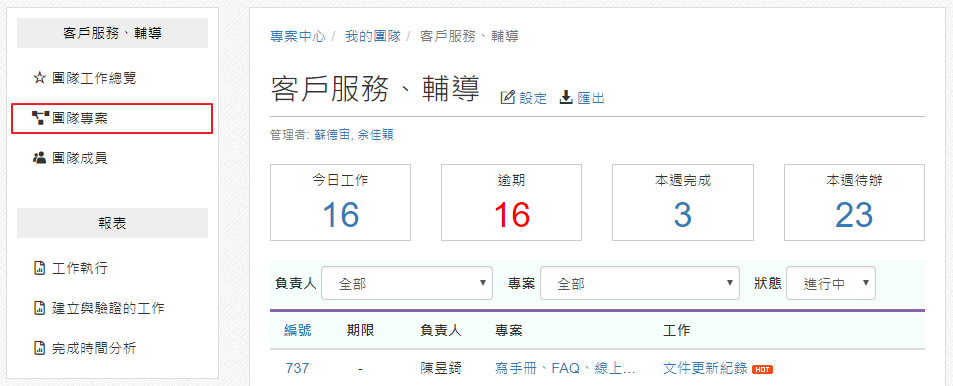
Task: Open the 負責人 filter dropdown
Action: 407,283
